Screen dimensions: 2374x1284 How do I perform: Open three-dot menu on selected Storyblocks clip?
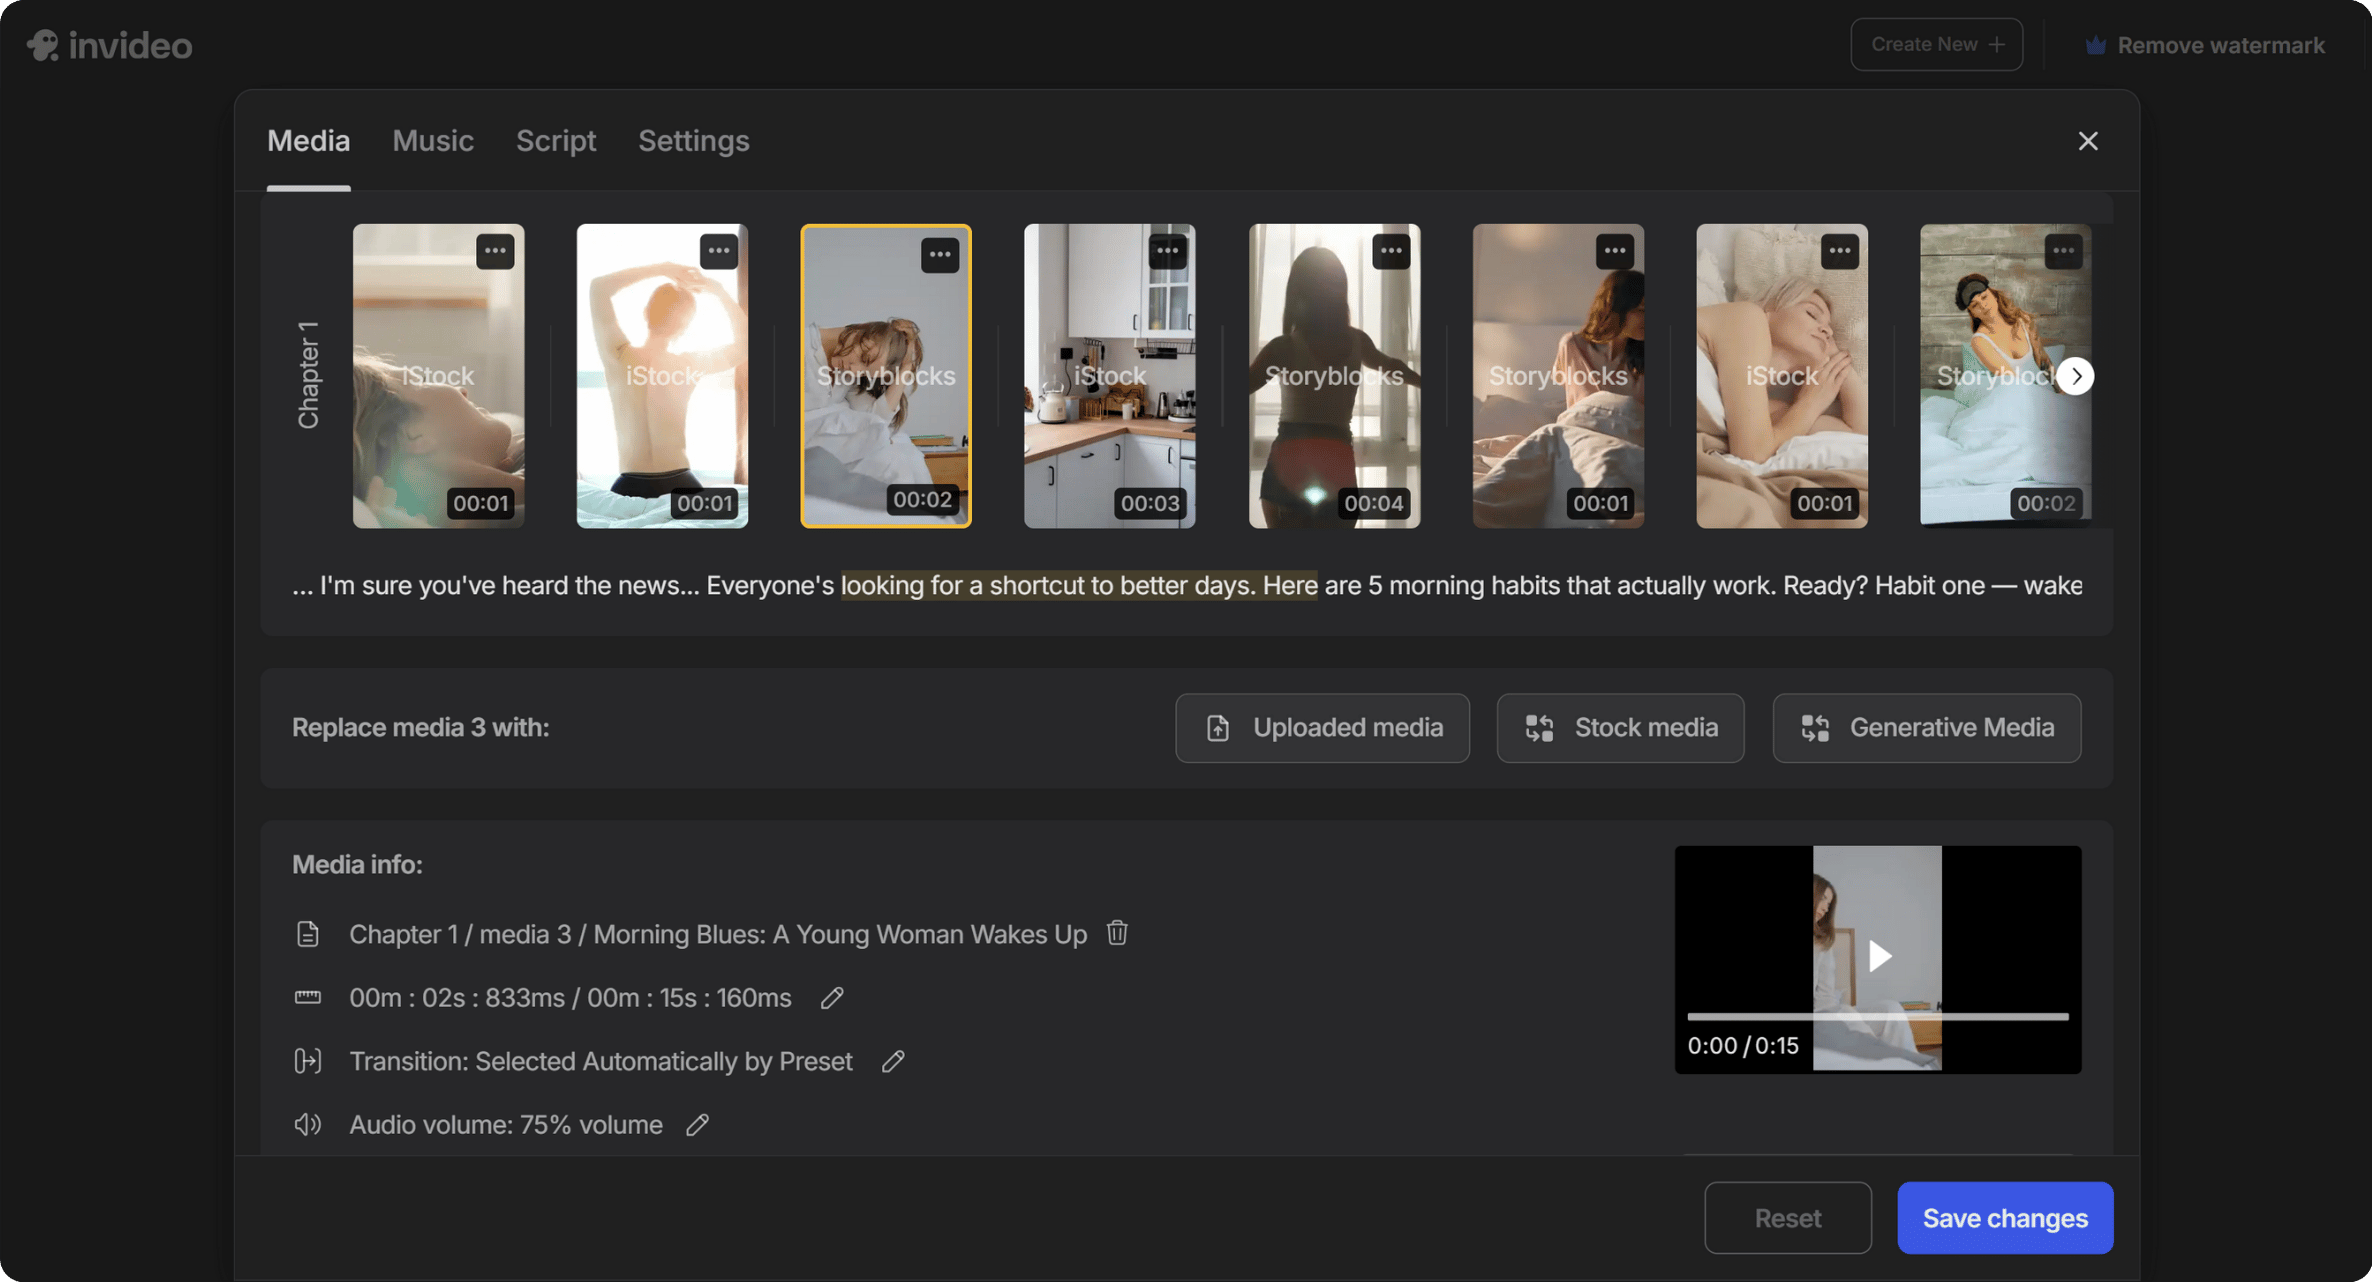(x=939, y=254)
